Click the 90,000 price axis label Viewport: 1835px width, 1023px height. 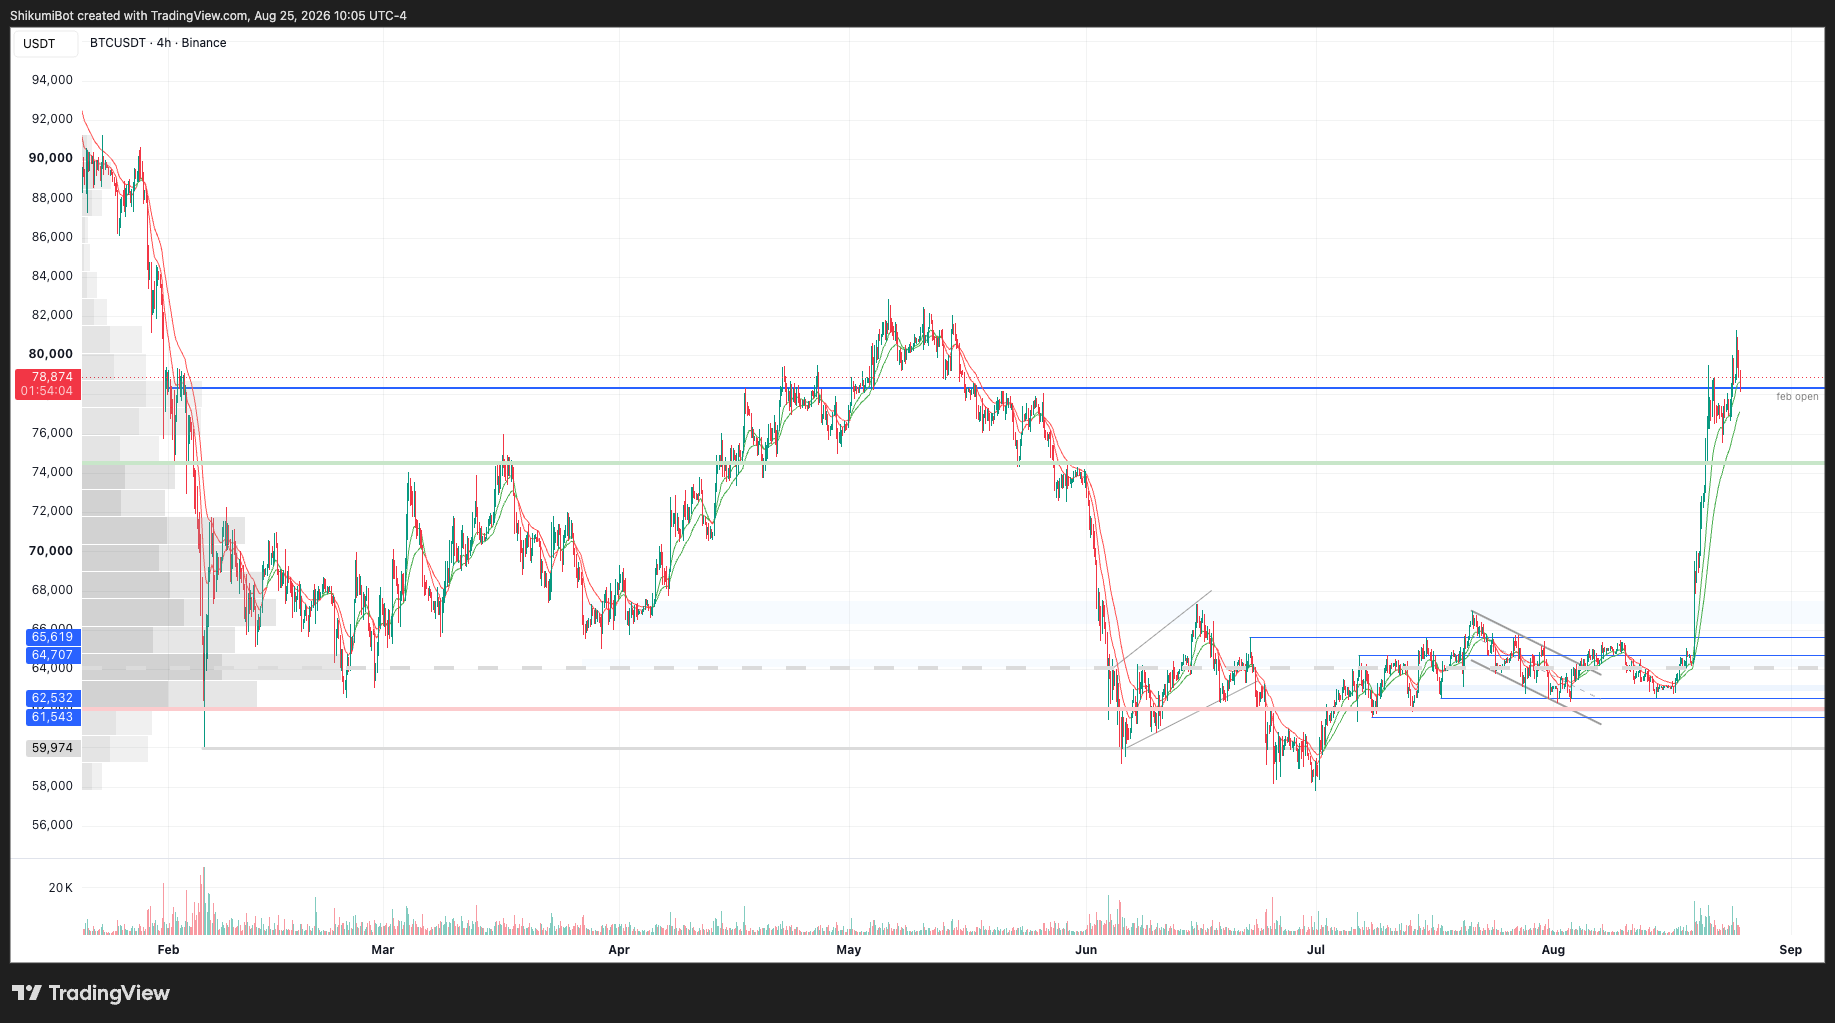coord(51,158)
